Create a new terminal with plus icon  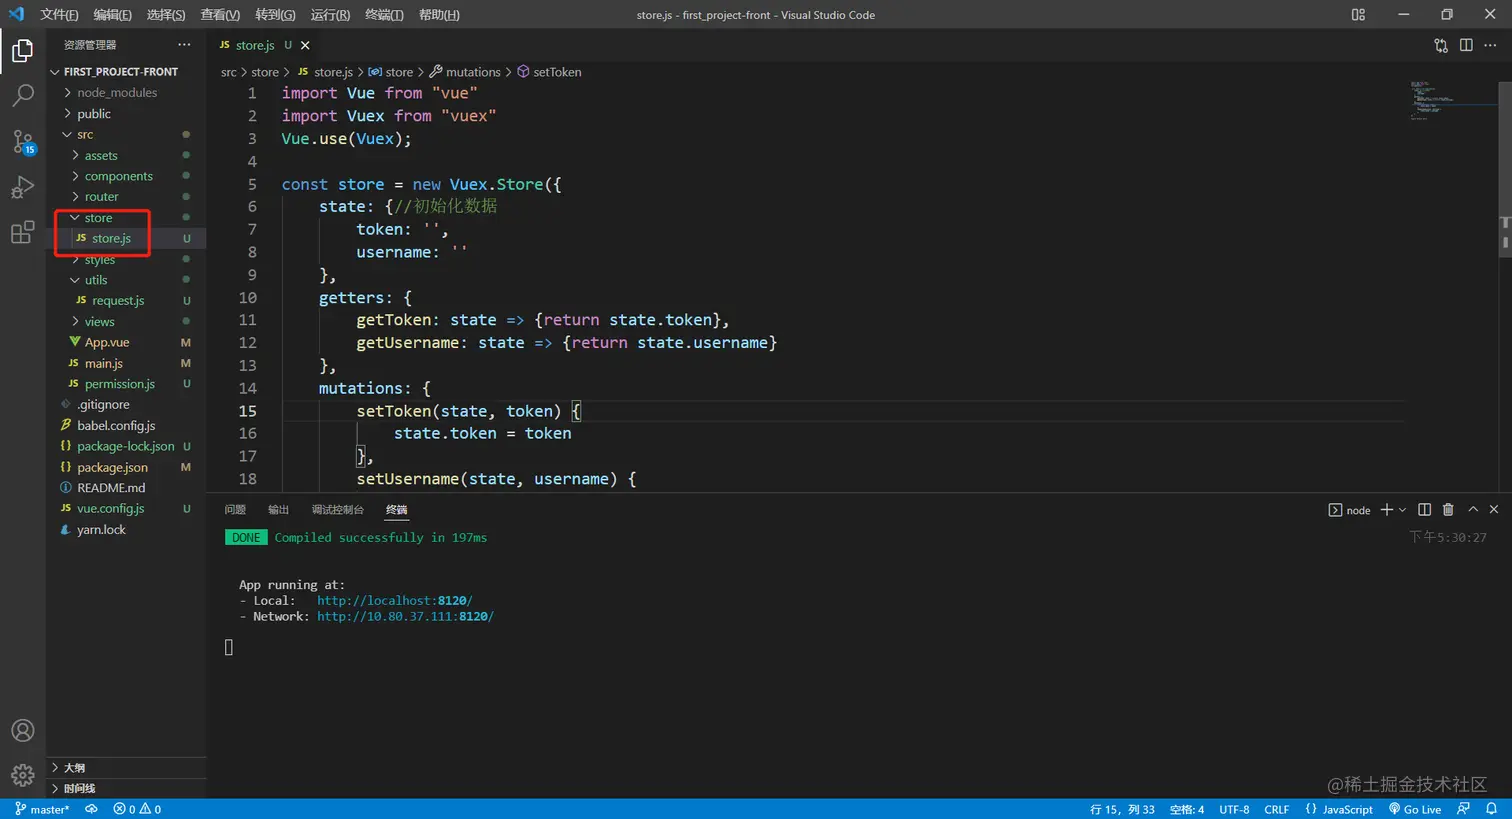[1386, 510]
